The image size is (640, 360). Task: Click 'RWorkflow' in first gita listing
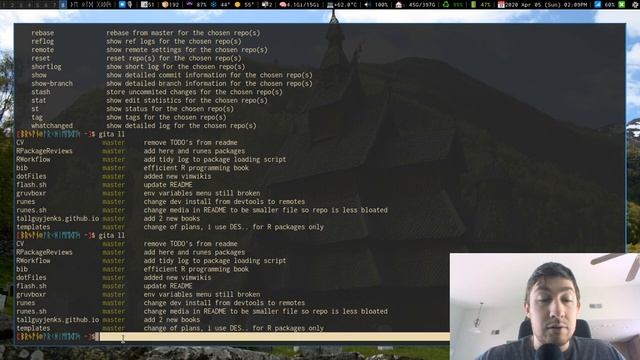[33, 160]
